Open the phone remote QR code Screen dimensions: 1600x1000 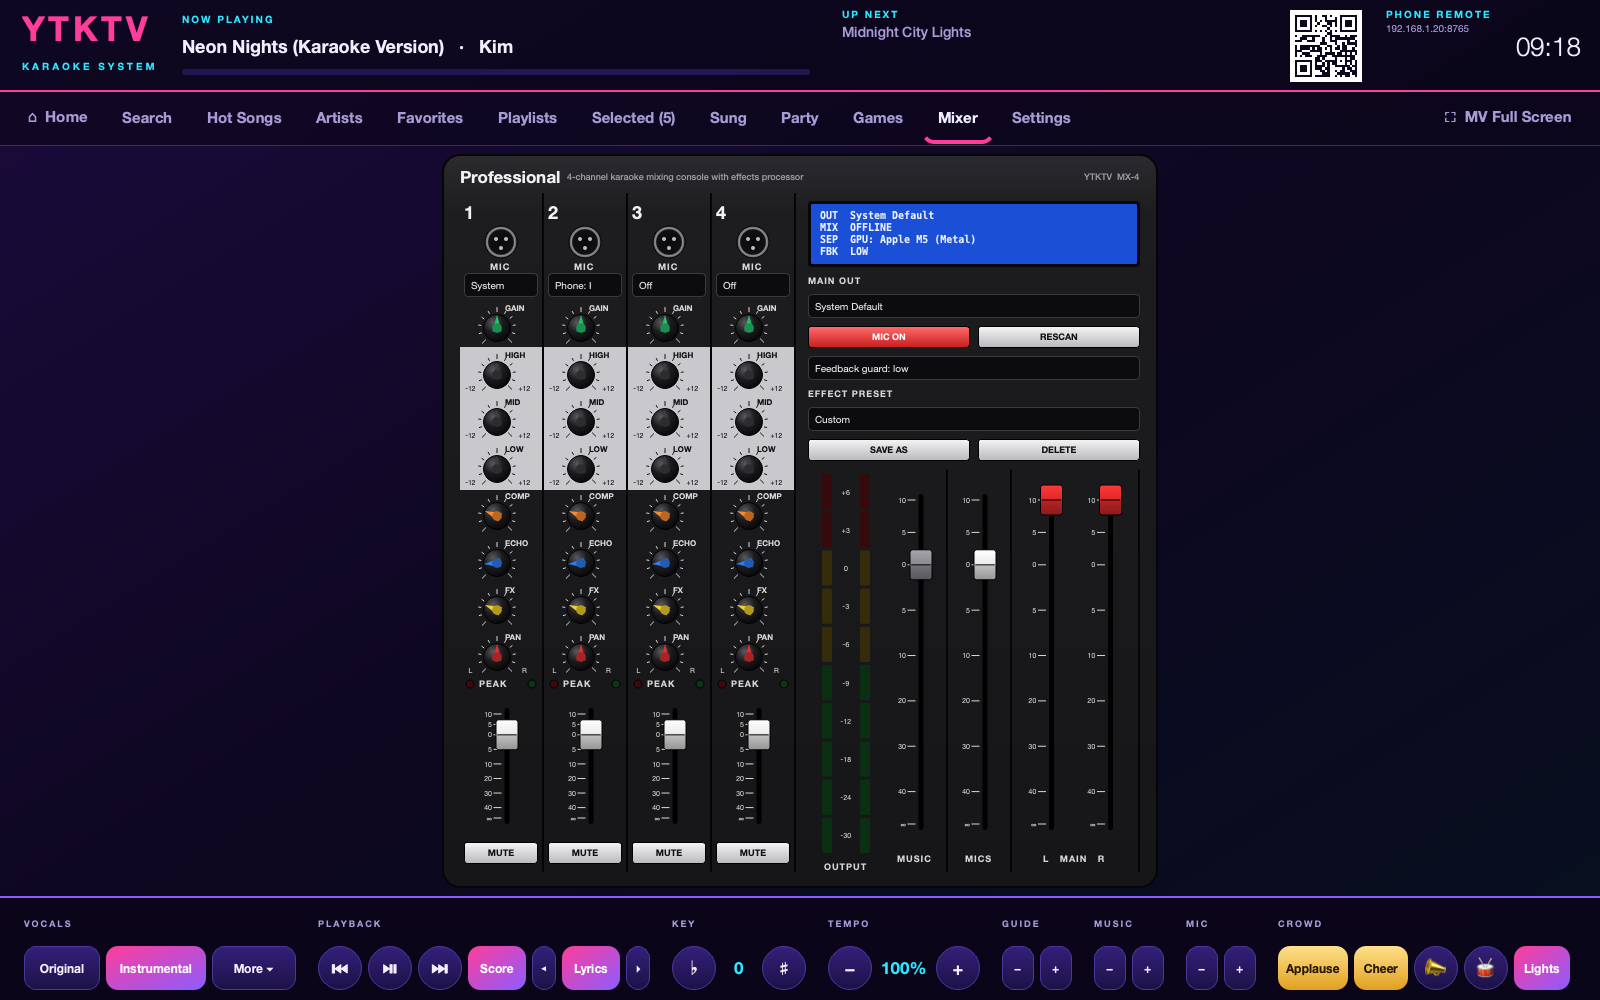click(x=1326, y=46)
